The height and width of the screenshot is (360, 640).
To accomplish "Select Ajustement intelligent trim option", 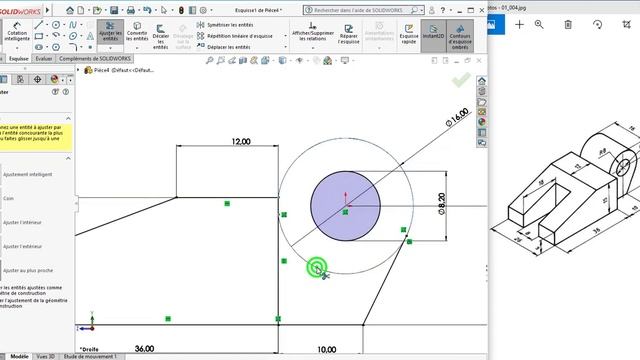I will tap(27, 174).
